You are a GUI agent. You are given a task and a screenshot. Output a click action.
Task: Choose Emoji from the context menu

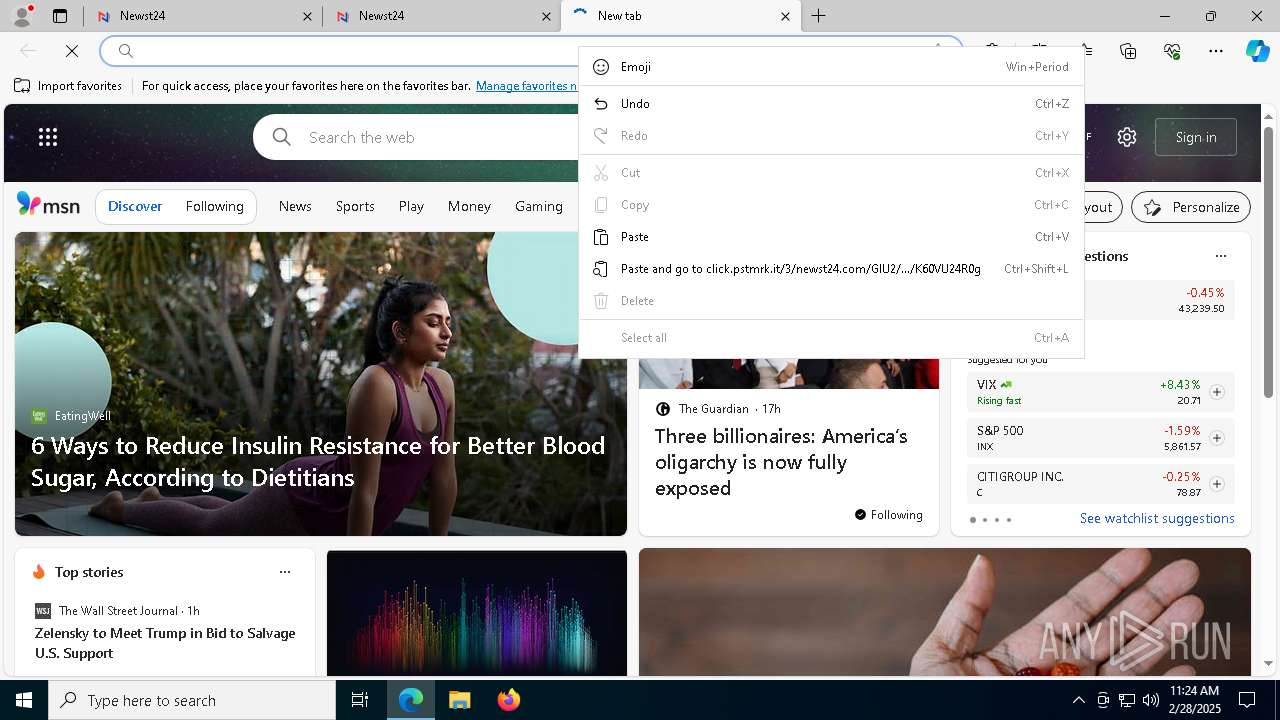click(831, 67)
